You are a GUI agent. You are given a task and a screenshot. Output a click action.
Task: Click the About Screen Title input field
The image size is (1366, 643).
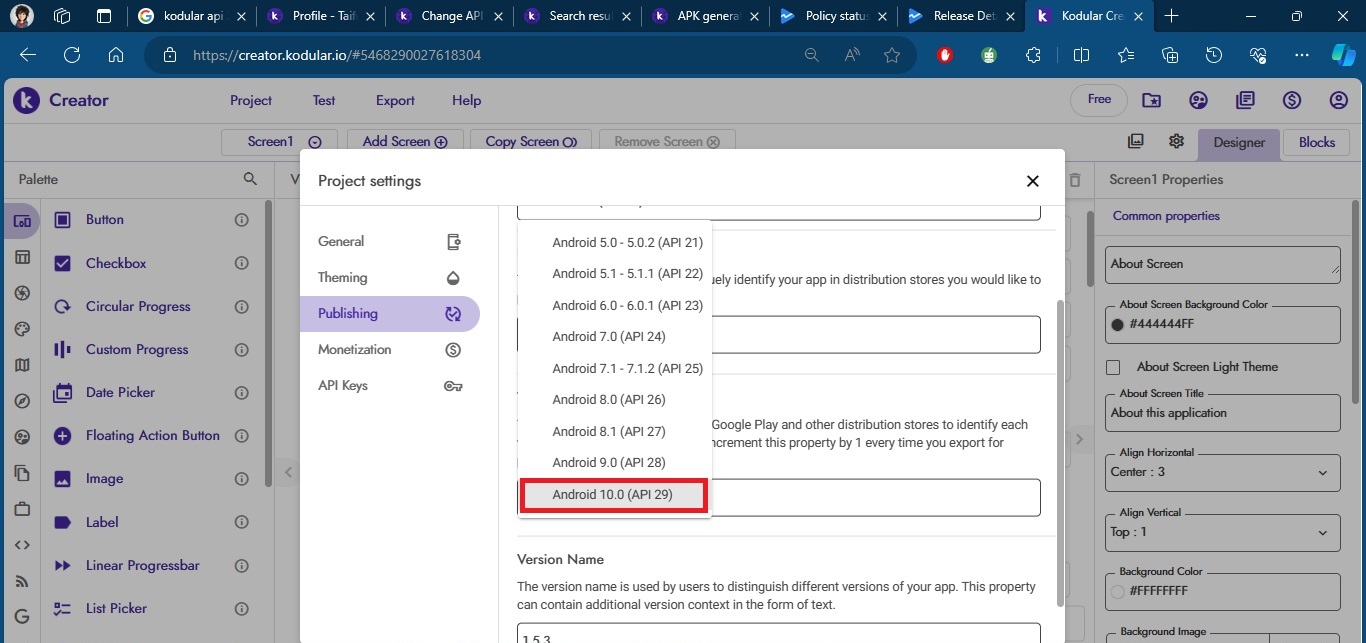coord(1222,413)
